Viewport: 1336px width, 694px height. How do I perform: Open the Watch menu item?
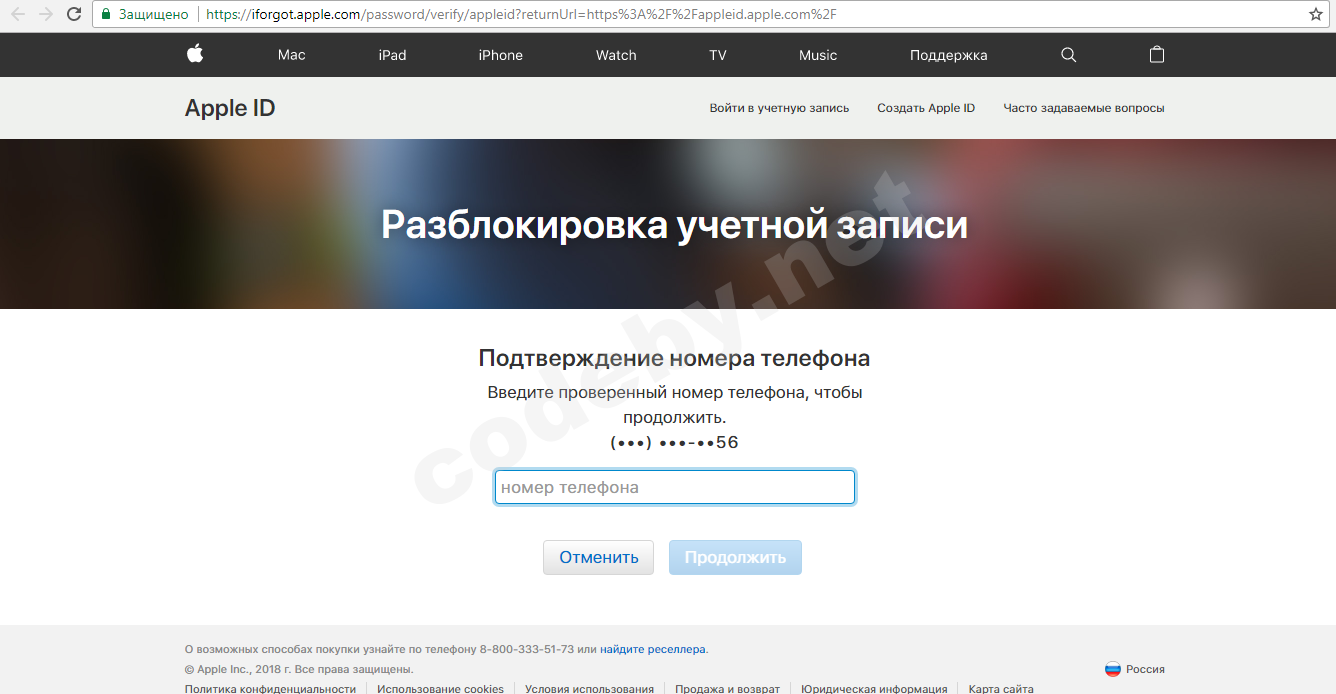coord(616,55)
